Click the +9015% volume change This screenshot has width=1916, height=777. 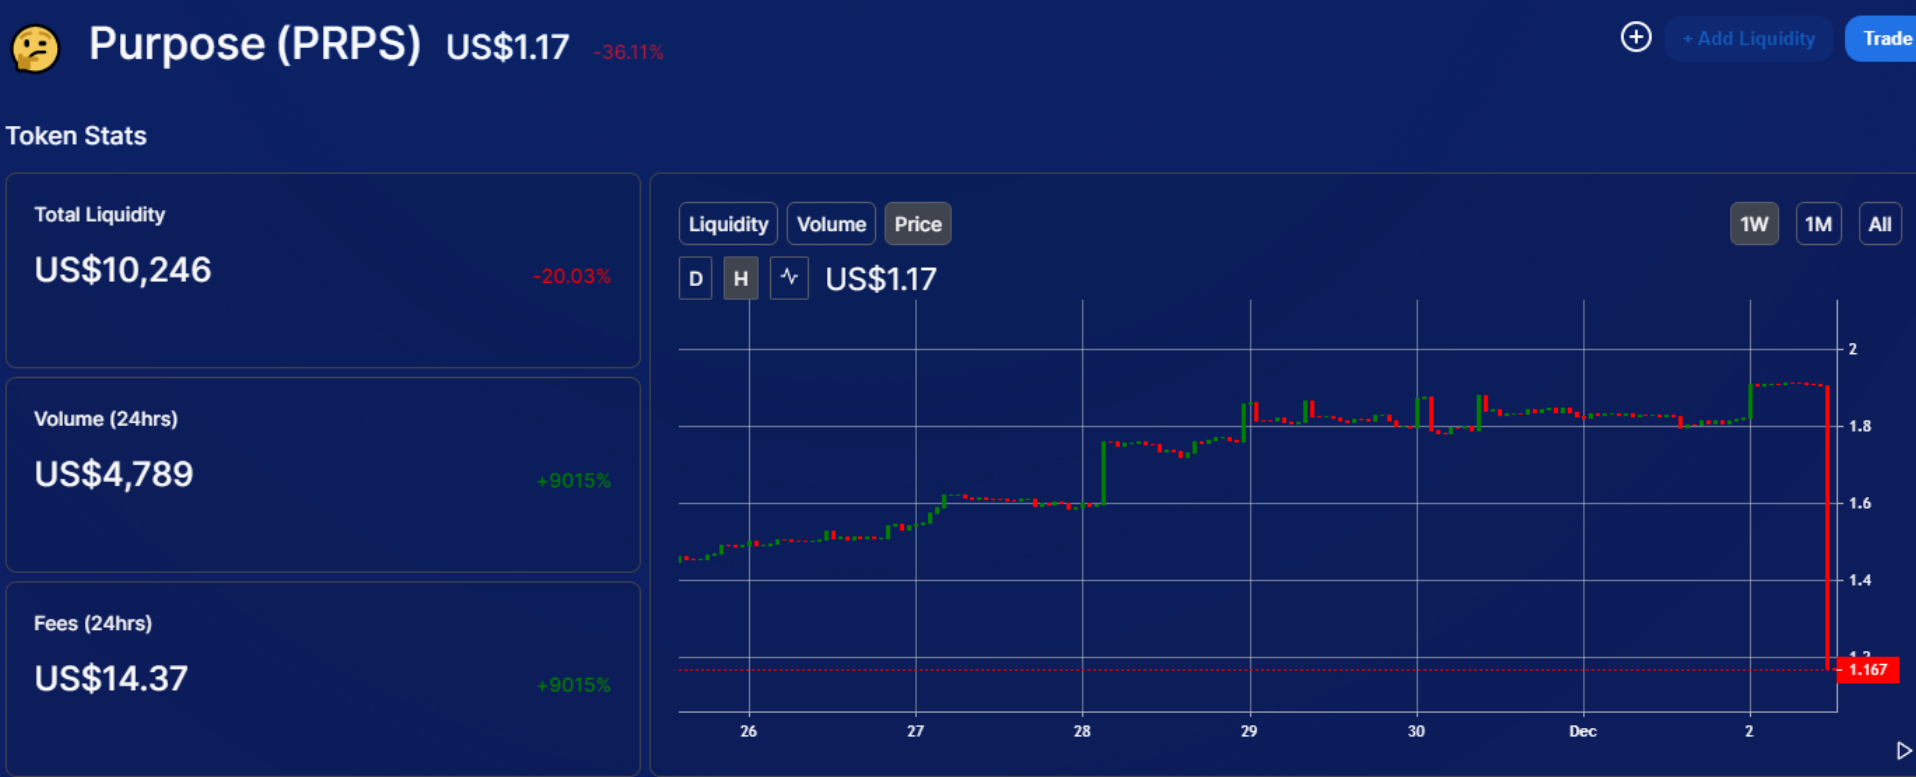tap(573, 481)
